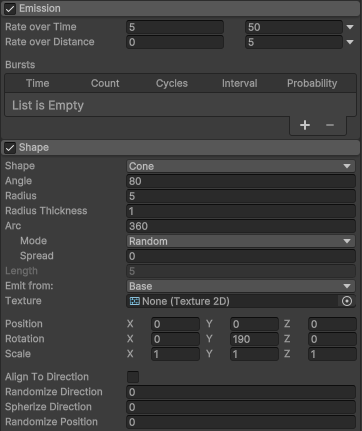Click Rotation X value field
The image size is (362, 431).
pyautogui.click(x=175, y=339)
